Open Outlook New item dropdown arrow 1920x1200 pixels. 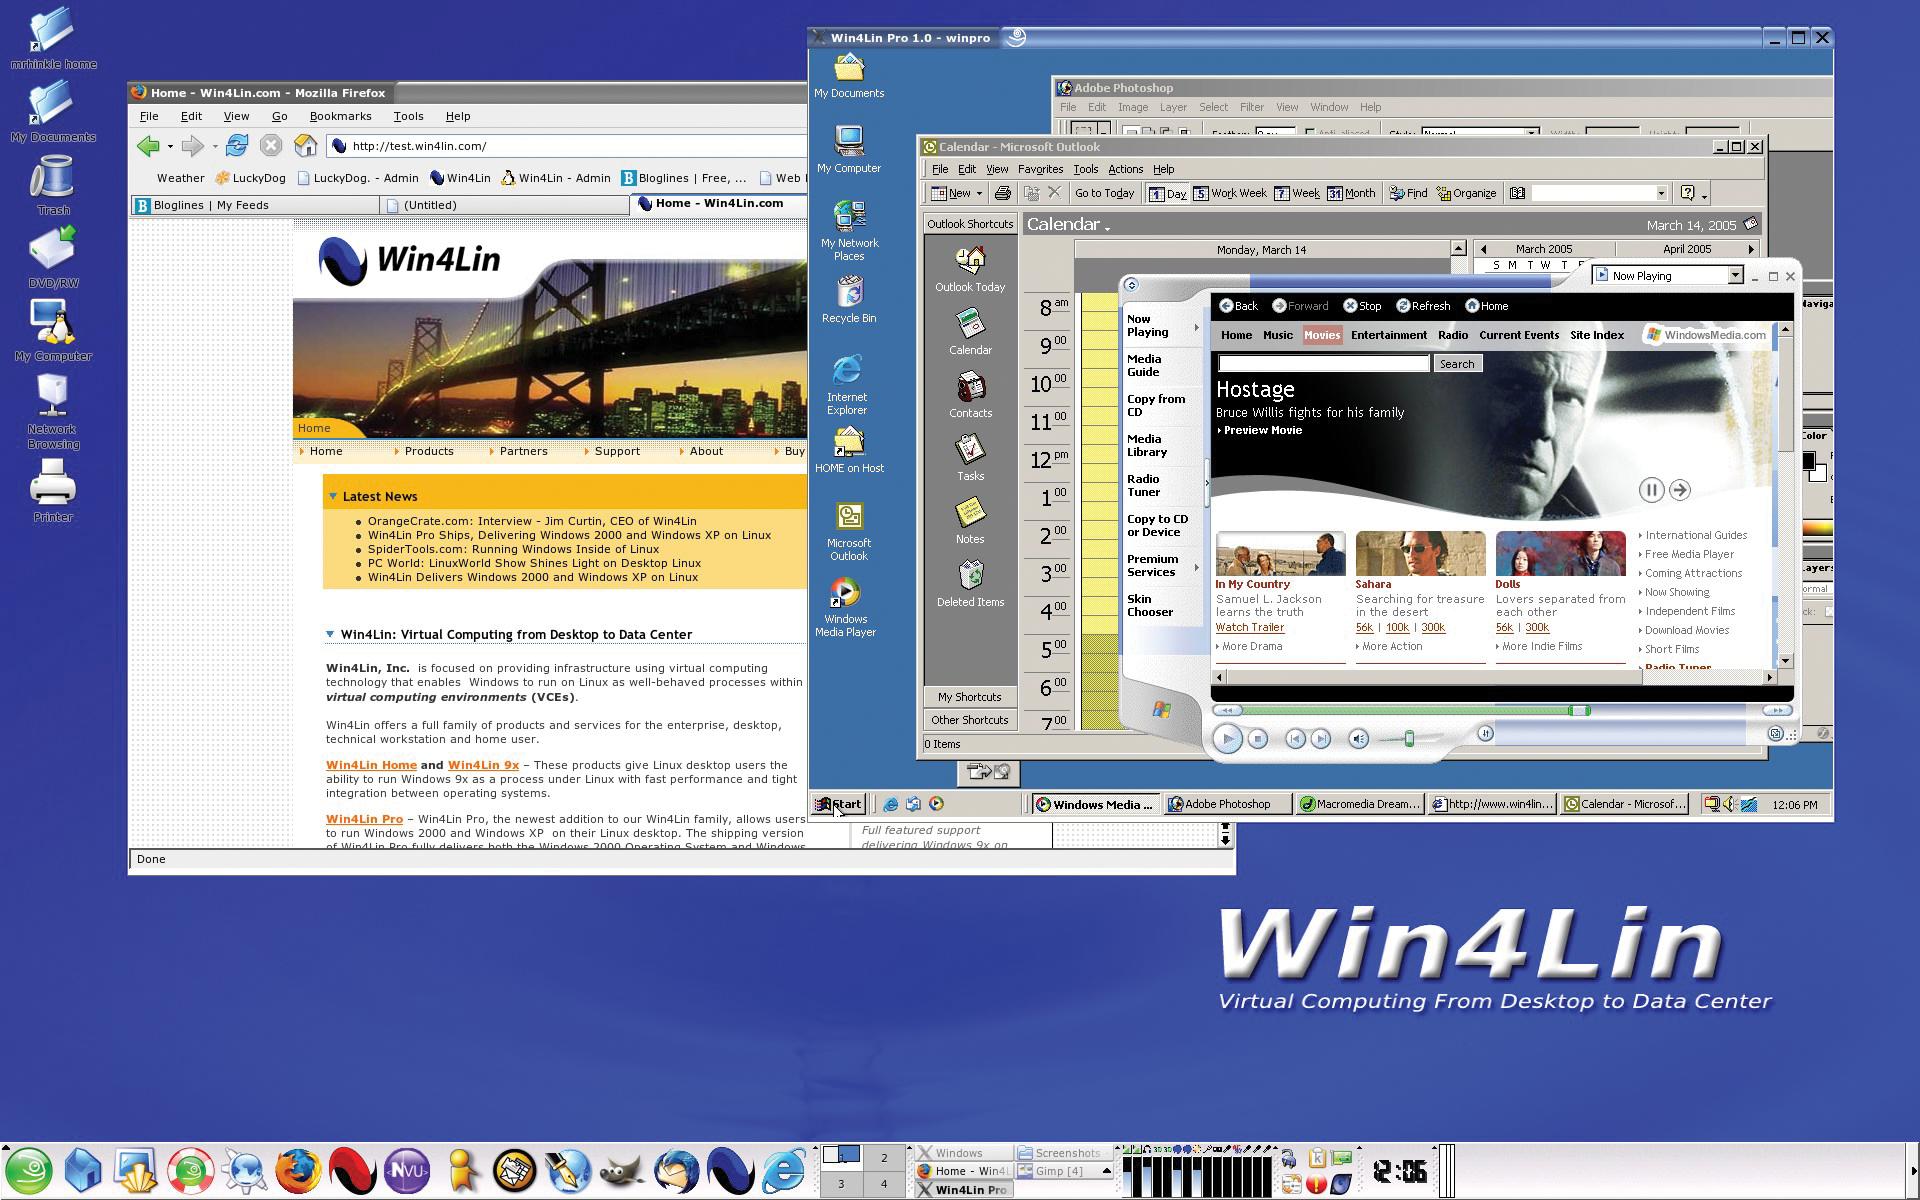(979, 193)
